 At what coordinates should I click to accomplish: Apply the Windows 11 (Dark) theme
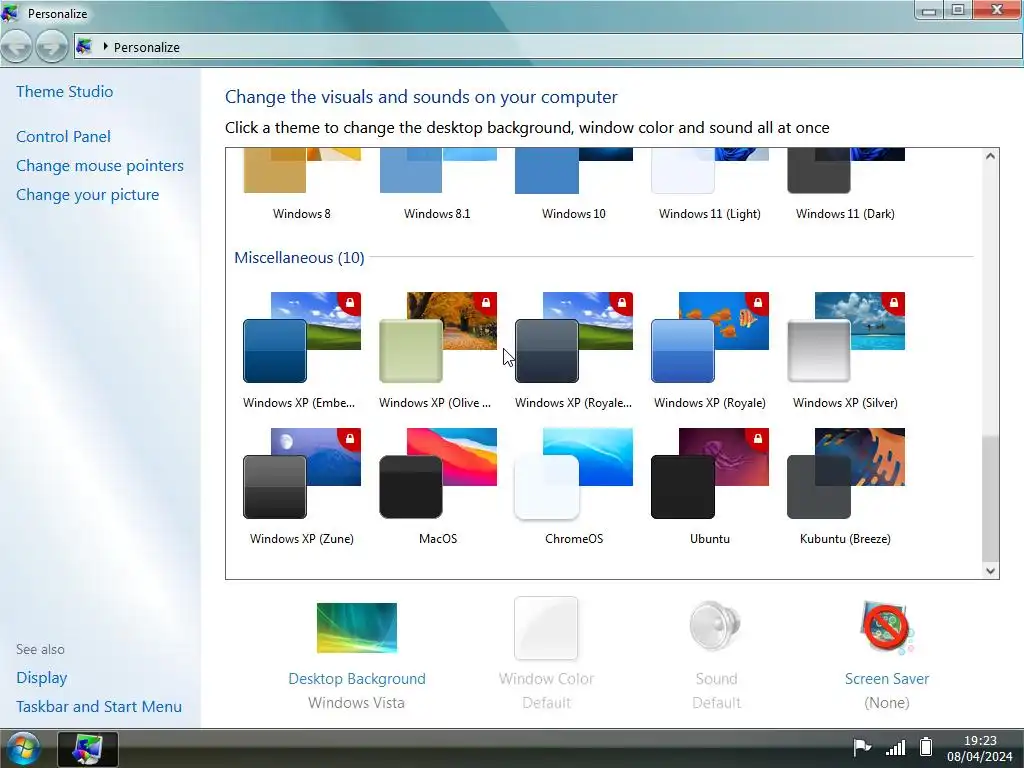click(846, 171)
